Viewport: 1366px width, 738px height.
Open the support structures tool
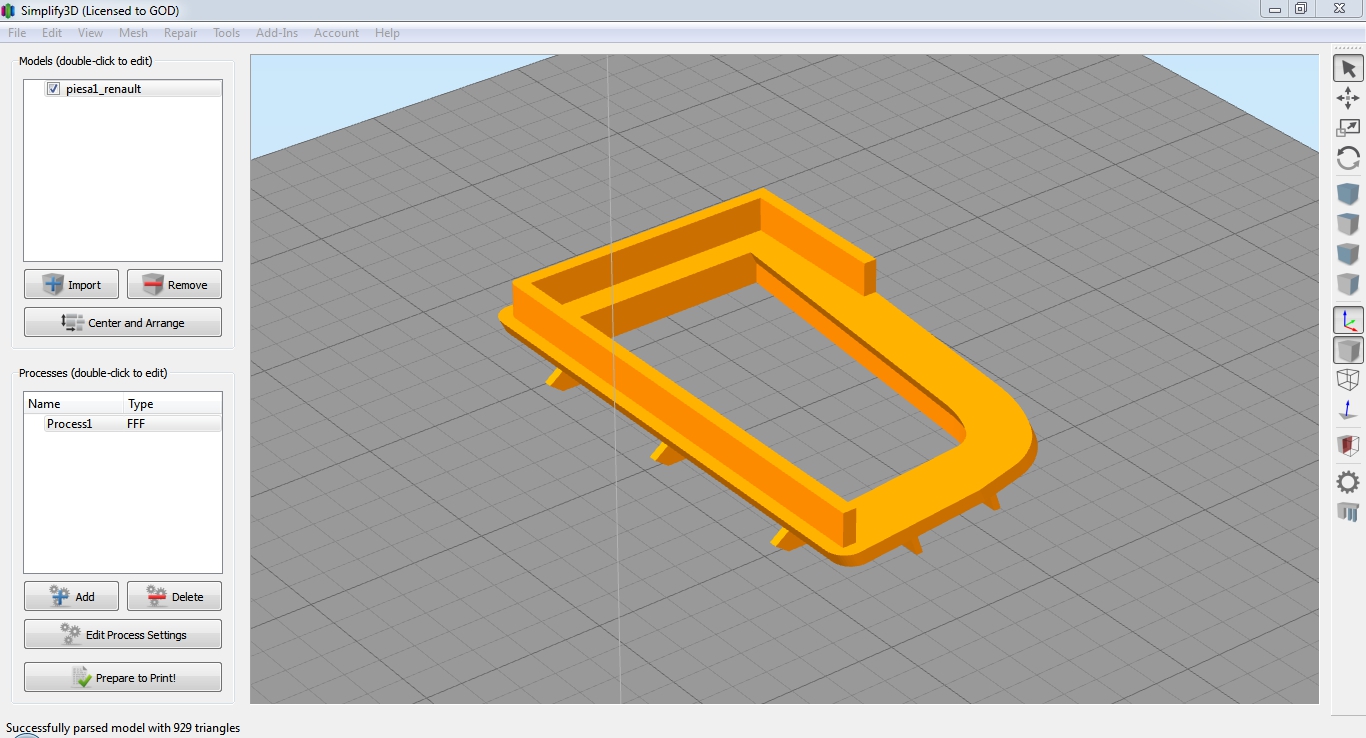click(x=1348, y=512)
